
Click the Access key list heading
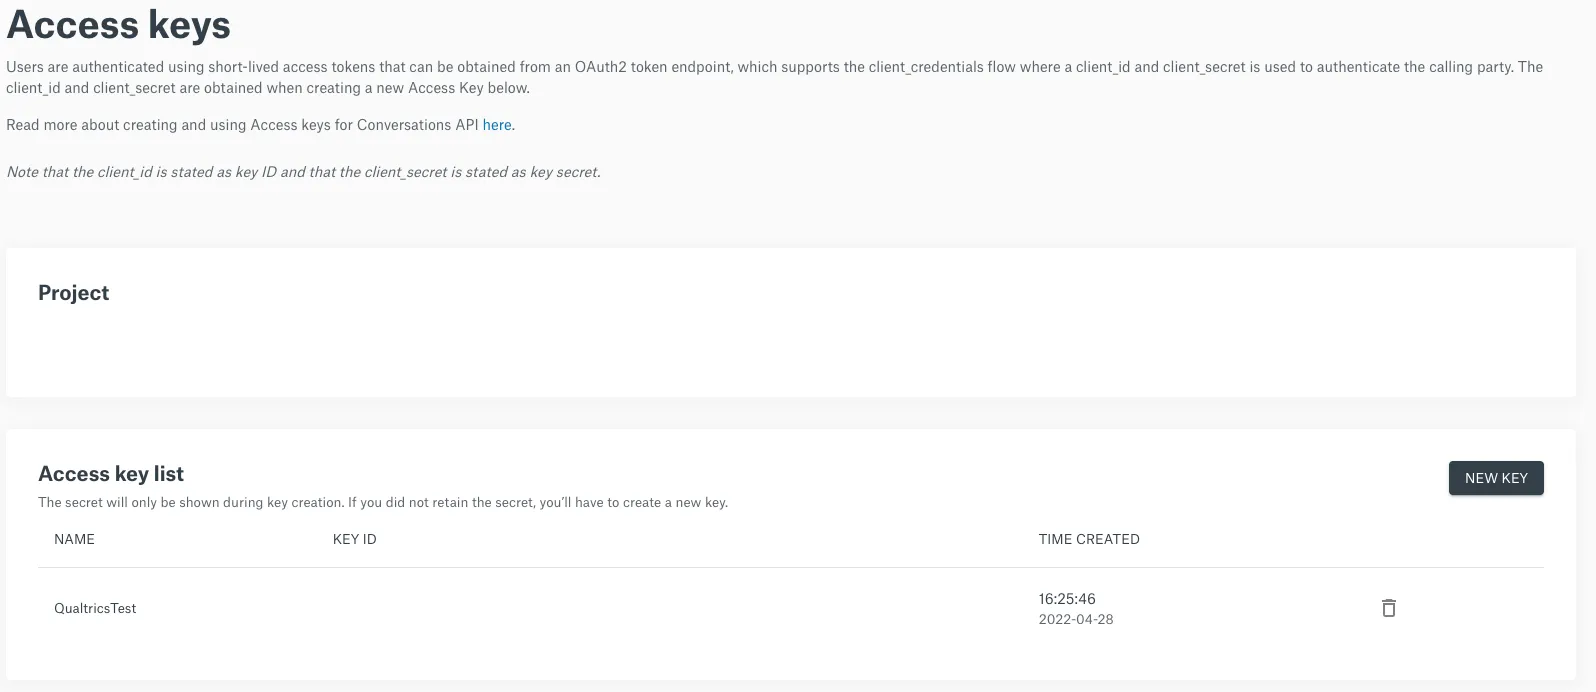tap(110, 473)
